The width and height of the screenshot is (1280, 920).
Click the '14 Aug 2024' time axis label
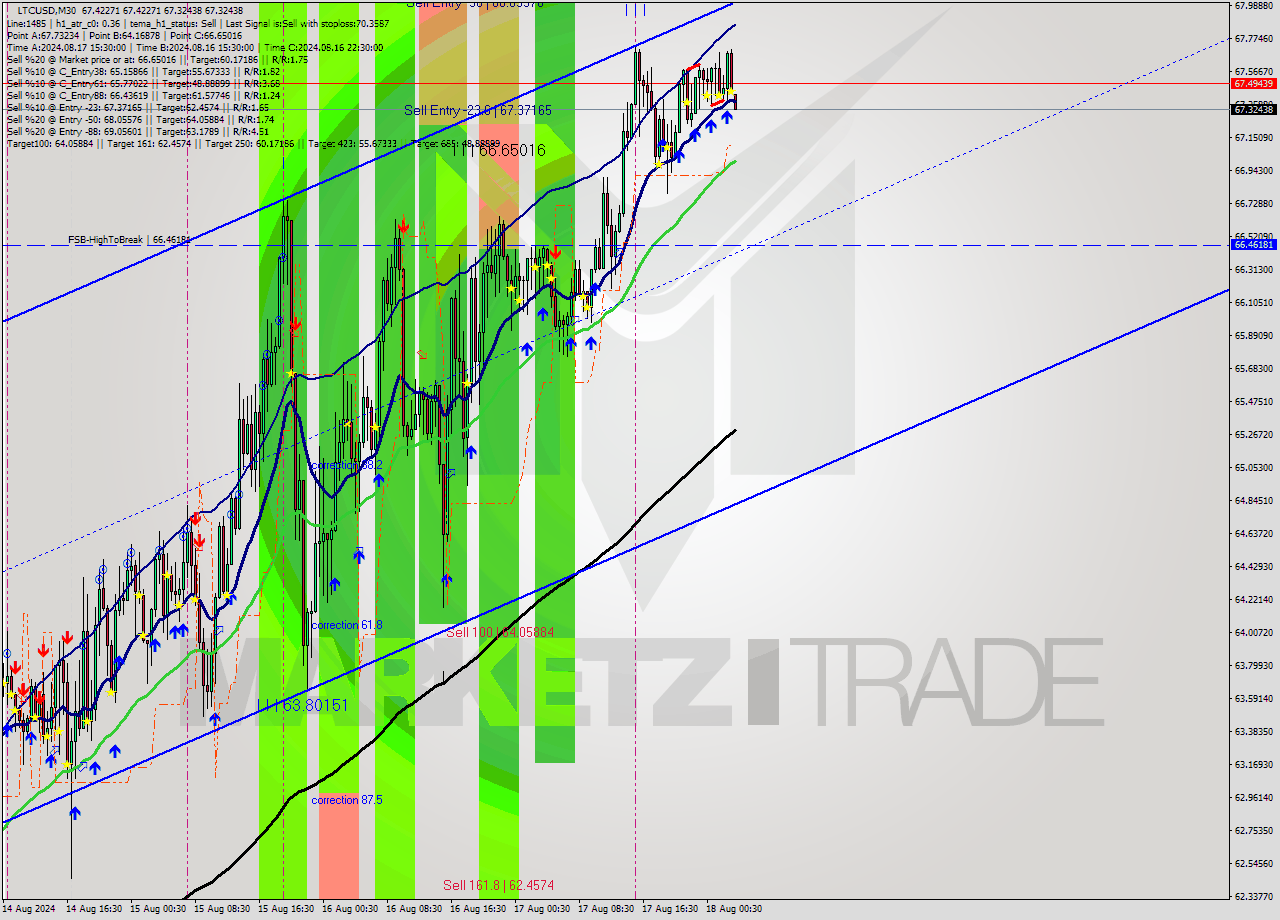click(x=31, y=909)
